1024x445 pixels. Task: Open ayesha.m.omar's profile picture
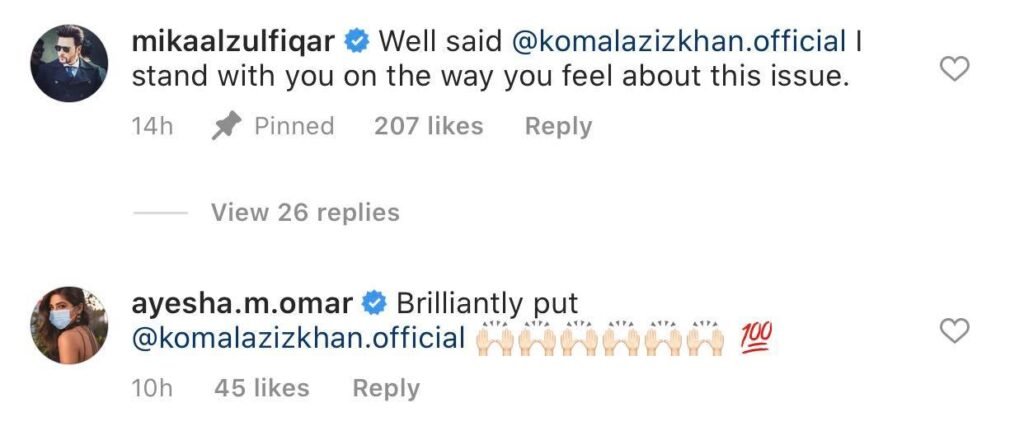67,324
